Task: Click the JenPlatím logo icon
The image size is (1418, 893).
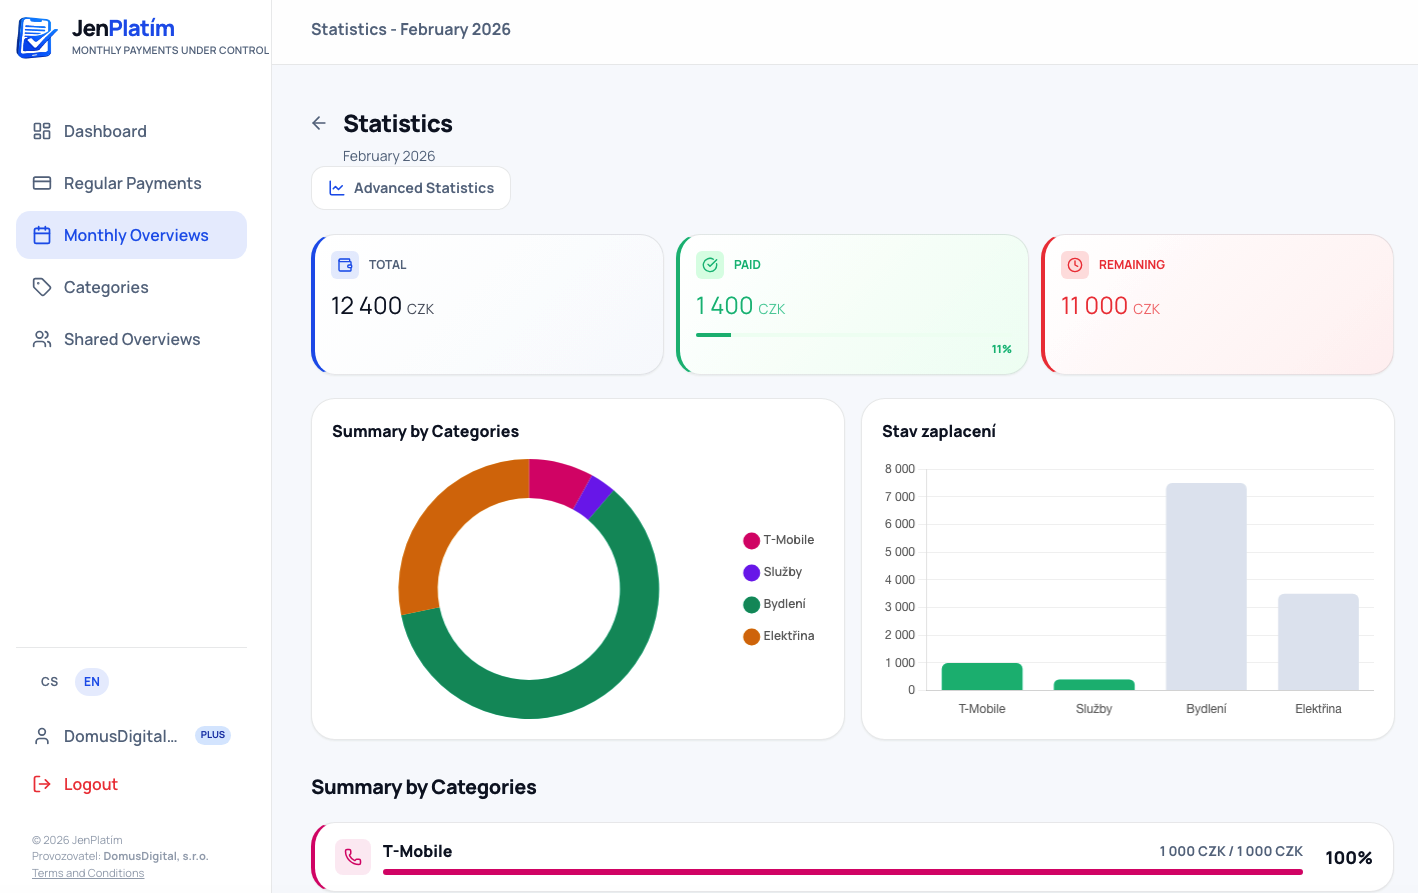Action: point(37,37)
